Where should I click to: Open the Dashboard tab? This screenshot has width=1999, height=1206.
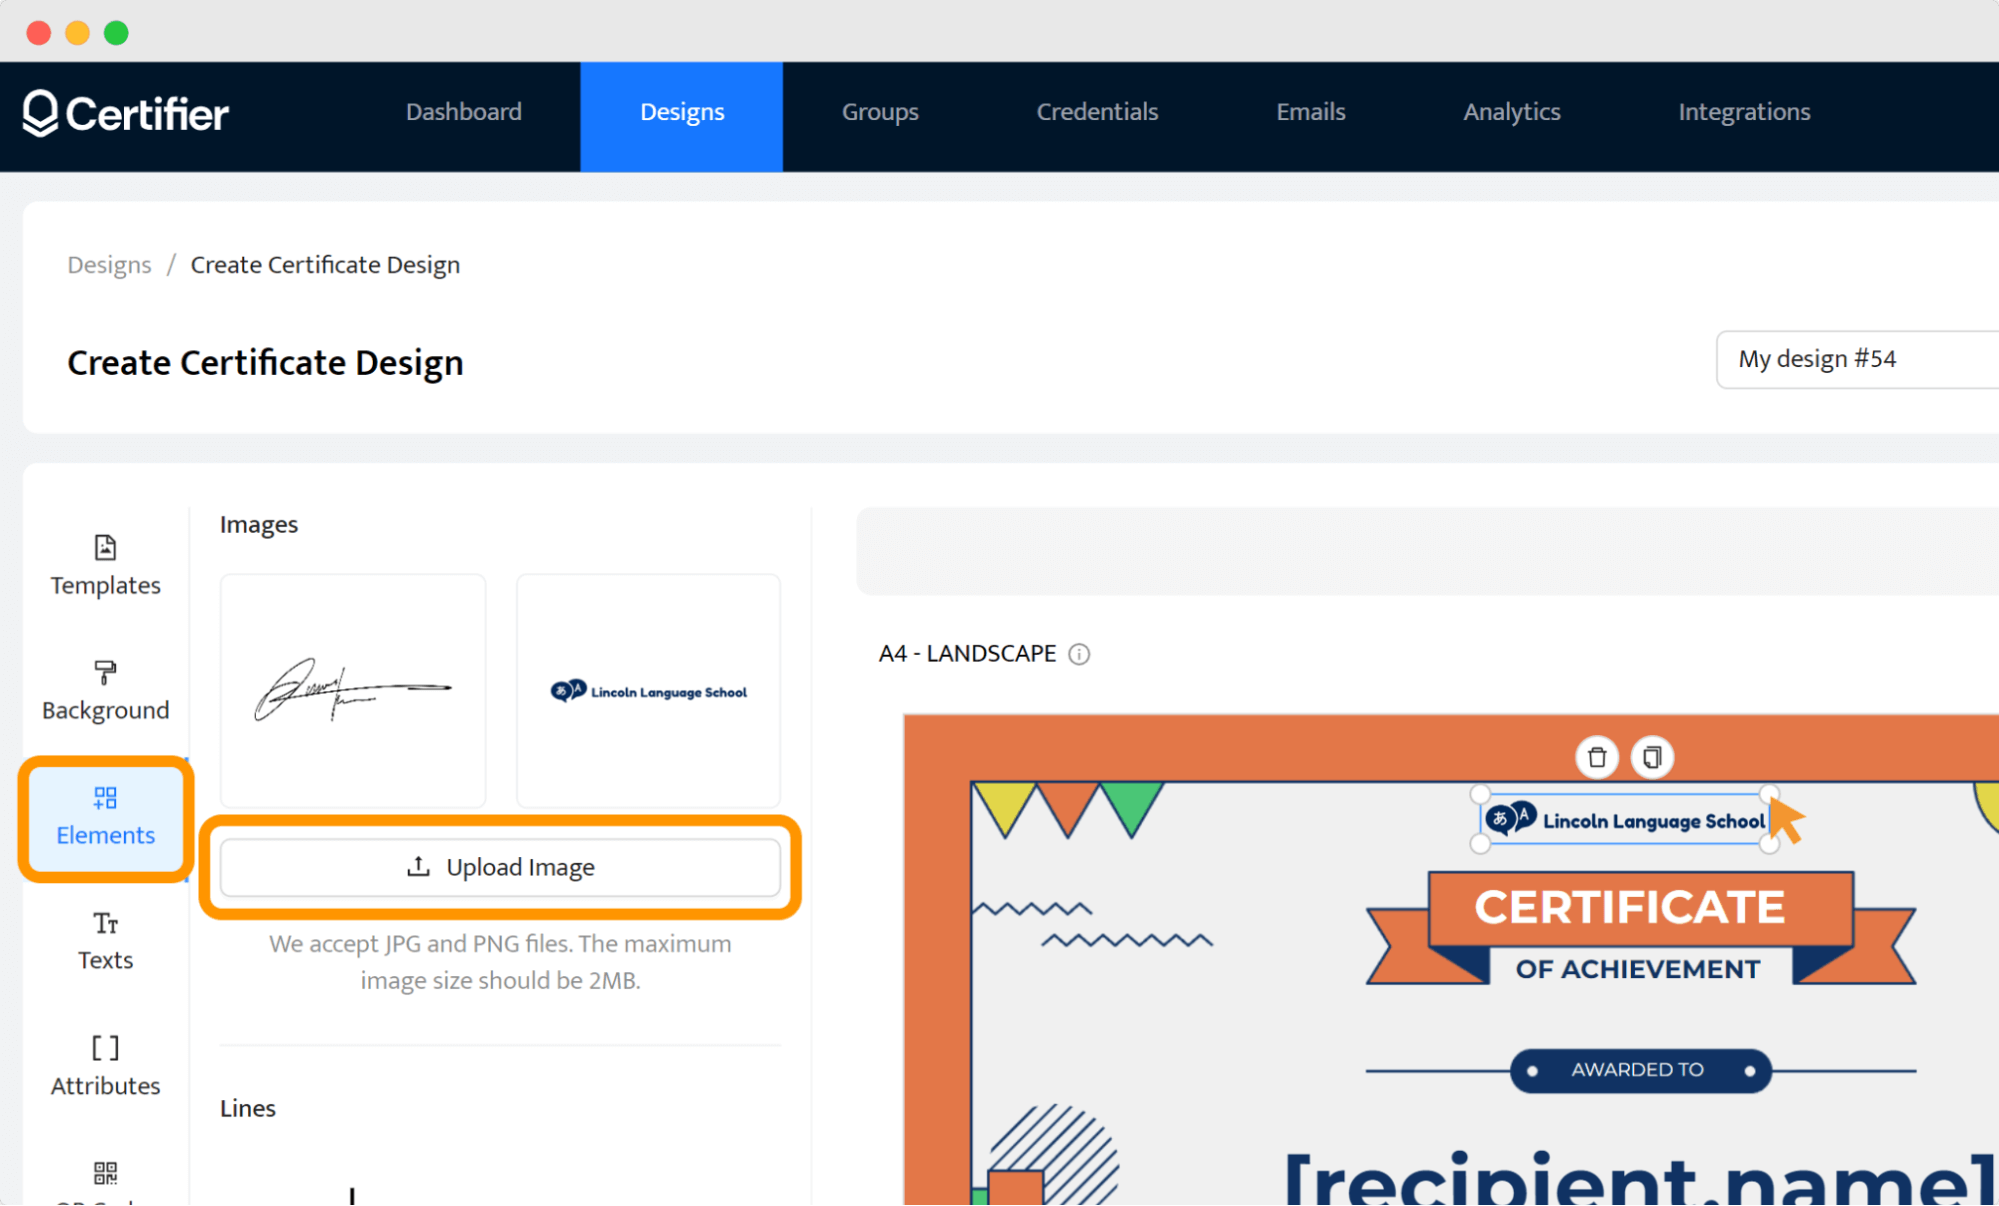pos(464,112)
